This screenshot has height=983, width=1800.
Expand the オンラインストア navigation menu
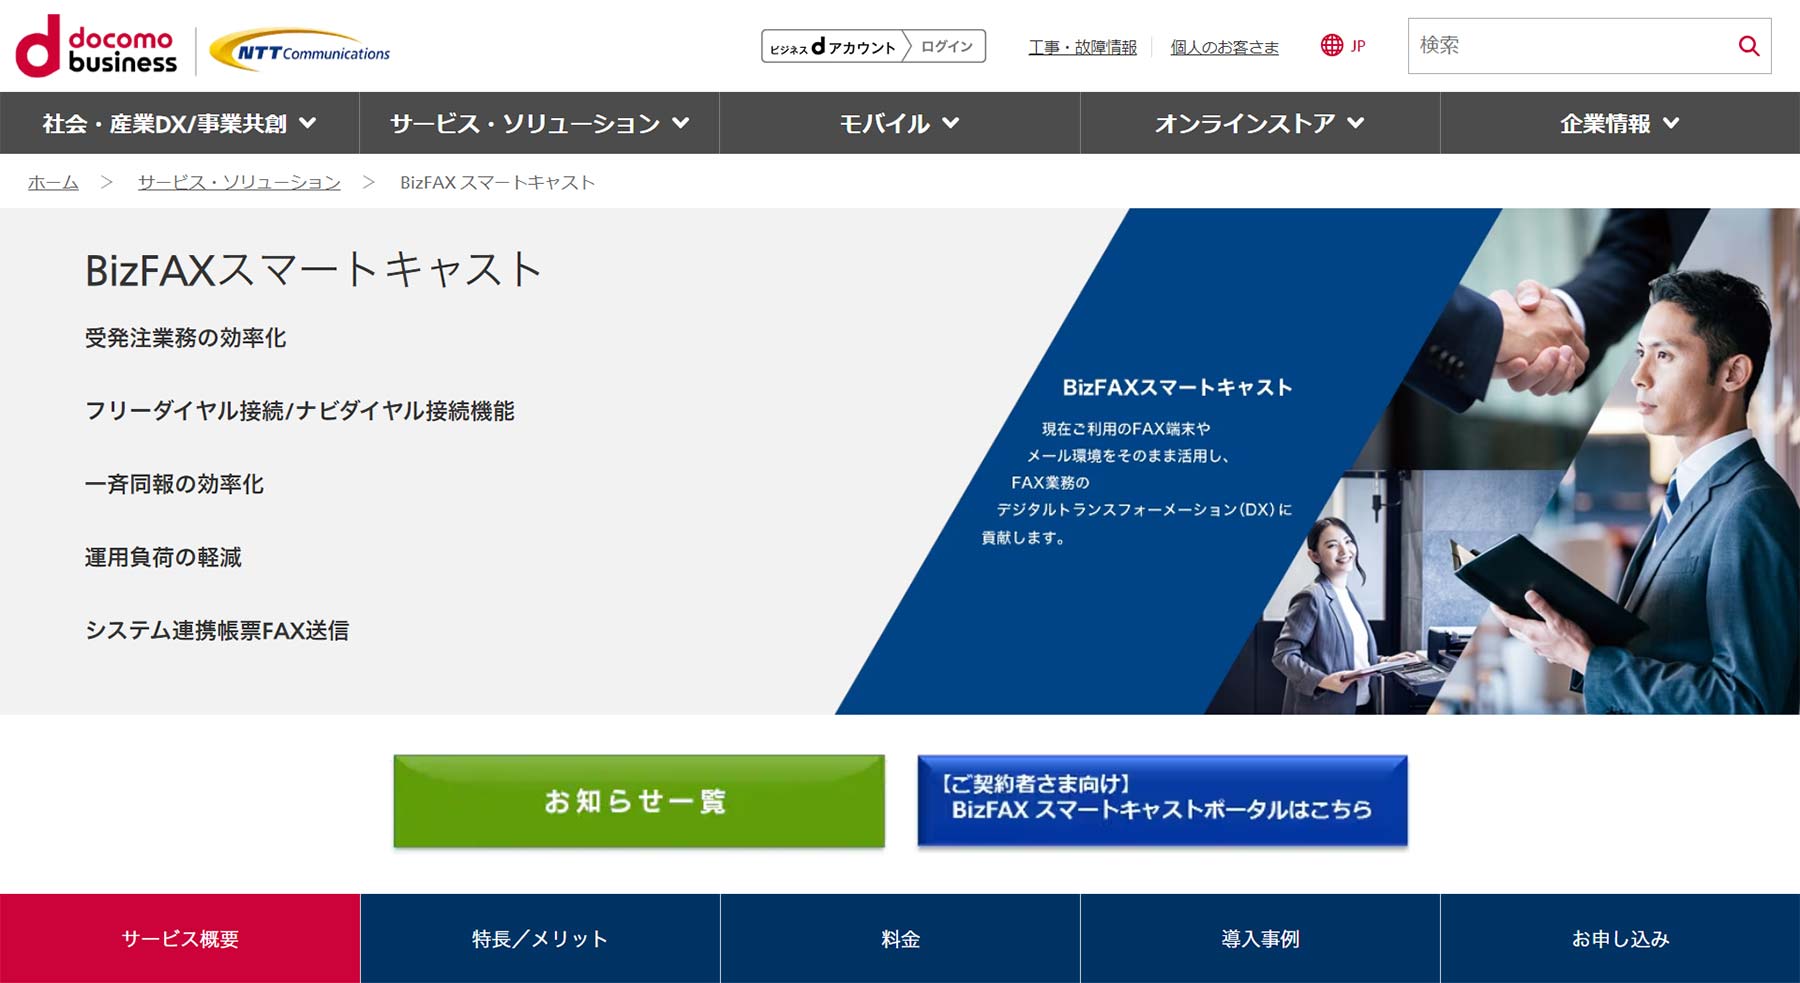(x=1260, y=123)
